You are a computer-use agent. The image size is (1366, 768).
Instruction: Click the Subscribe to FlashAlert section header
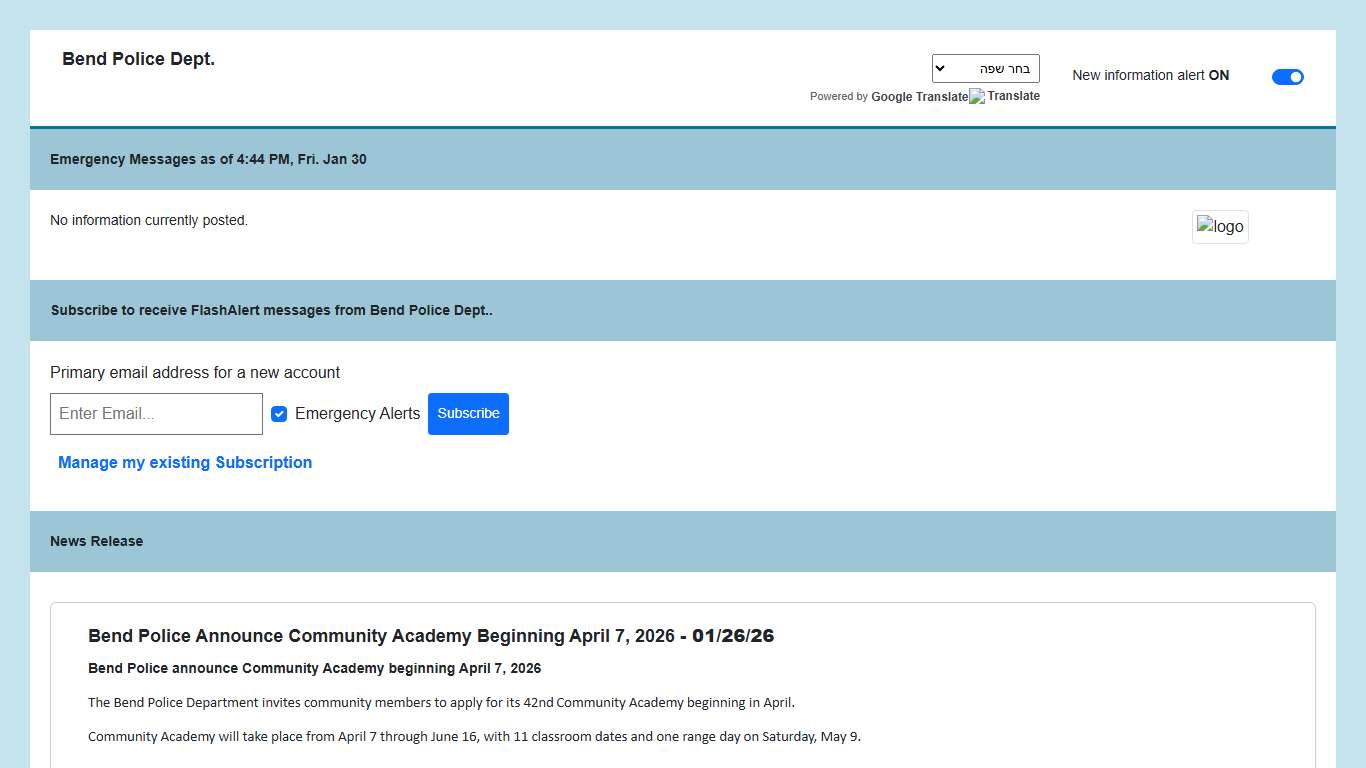tap(271, 311)
